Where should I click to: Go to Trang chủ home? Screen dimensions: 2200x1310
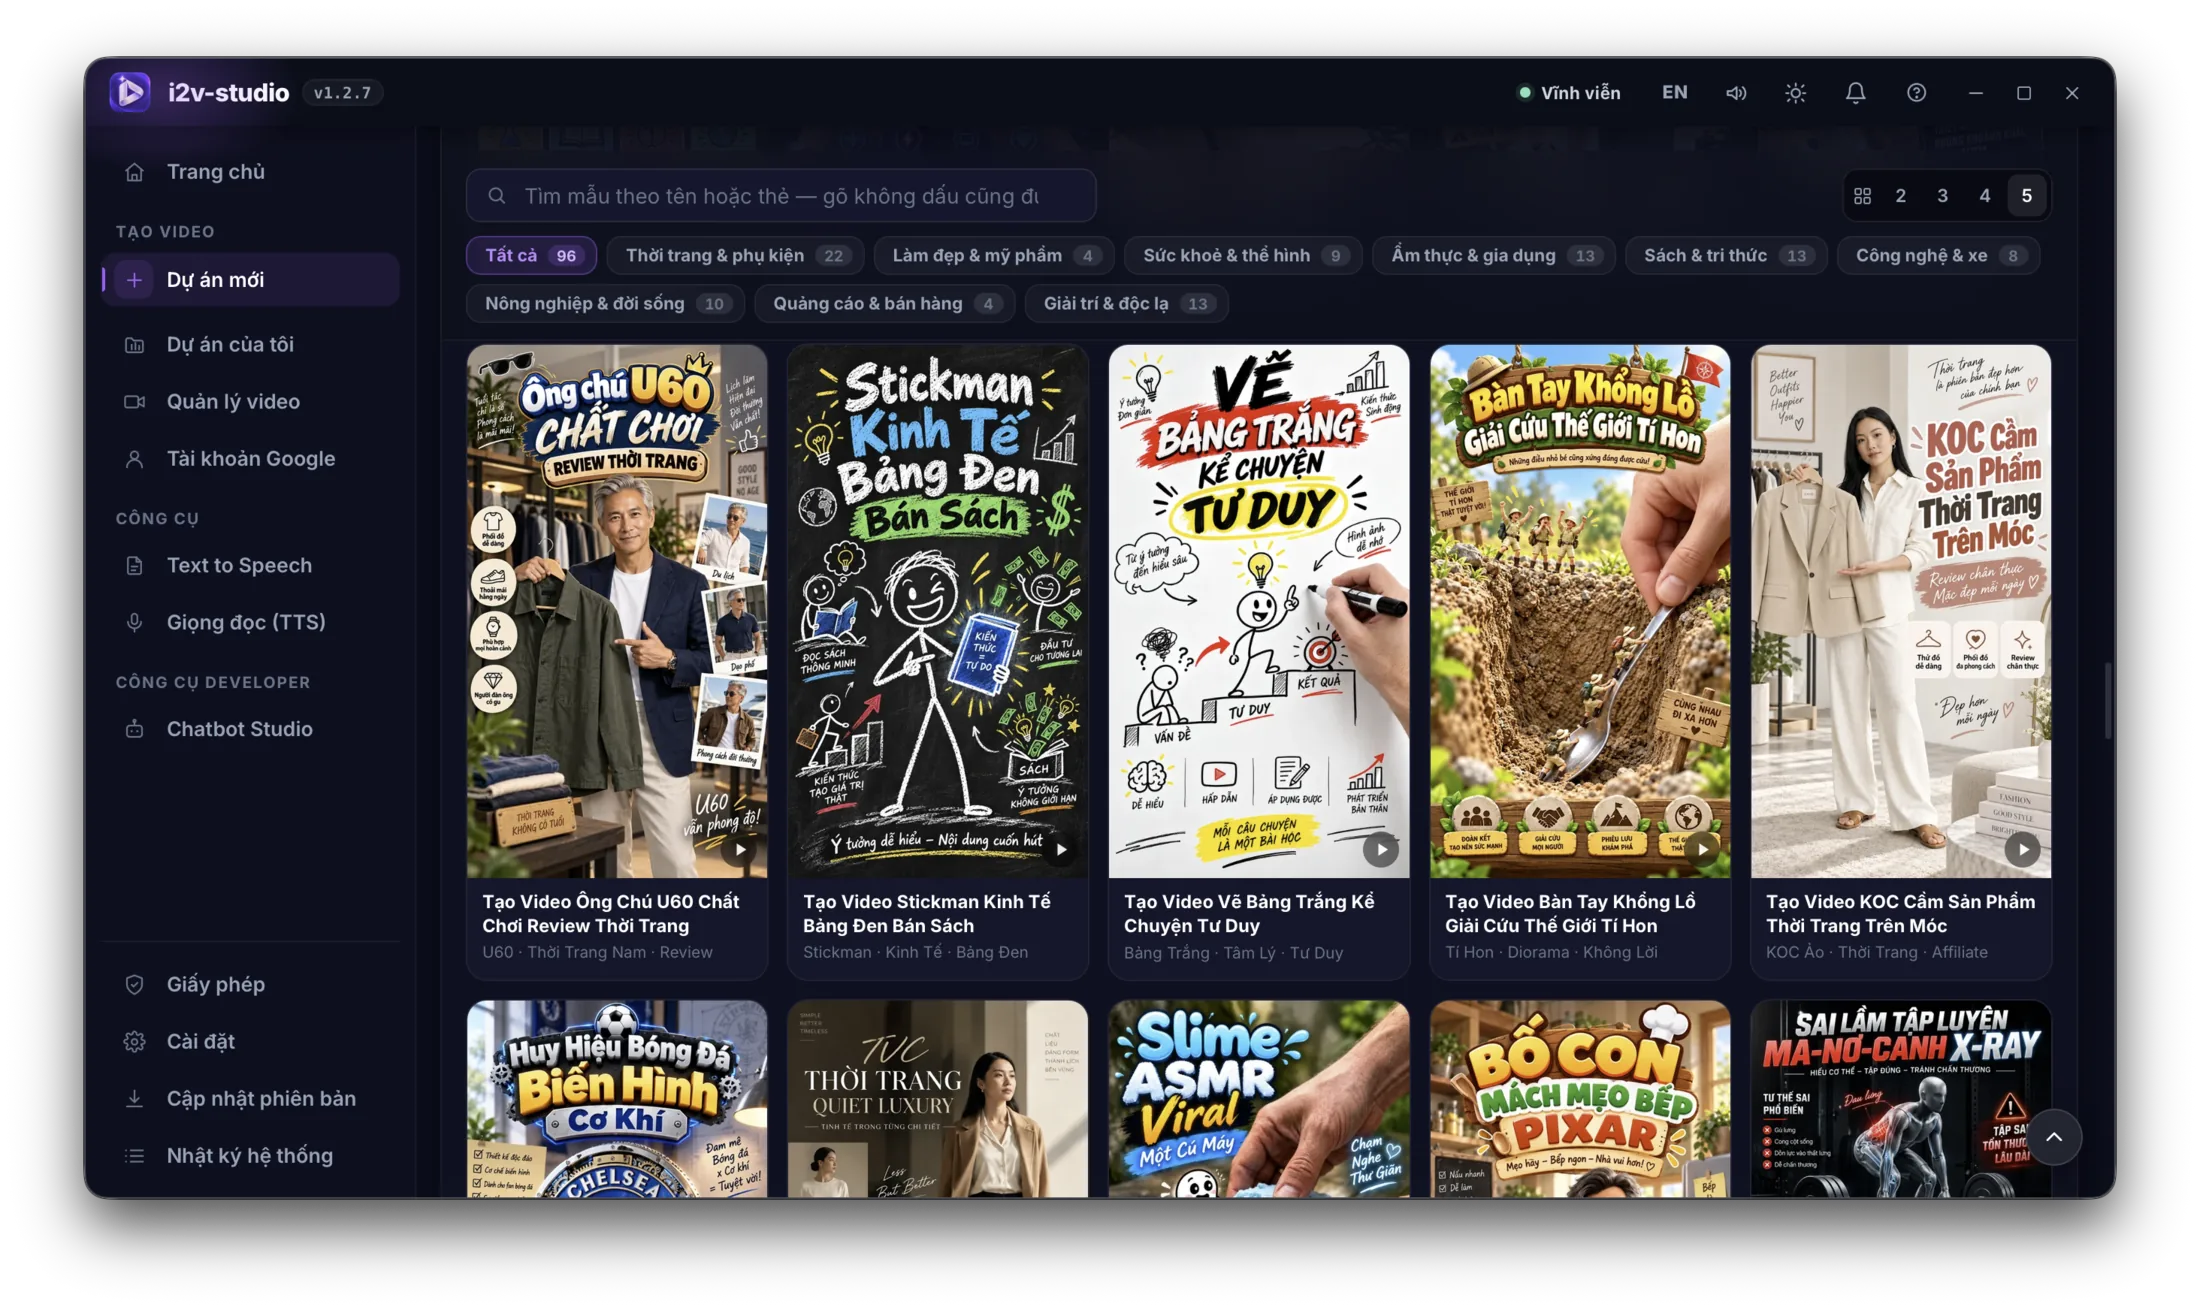pos(250,172)
